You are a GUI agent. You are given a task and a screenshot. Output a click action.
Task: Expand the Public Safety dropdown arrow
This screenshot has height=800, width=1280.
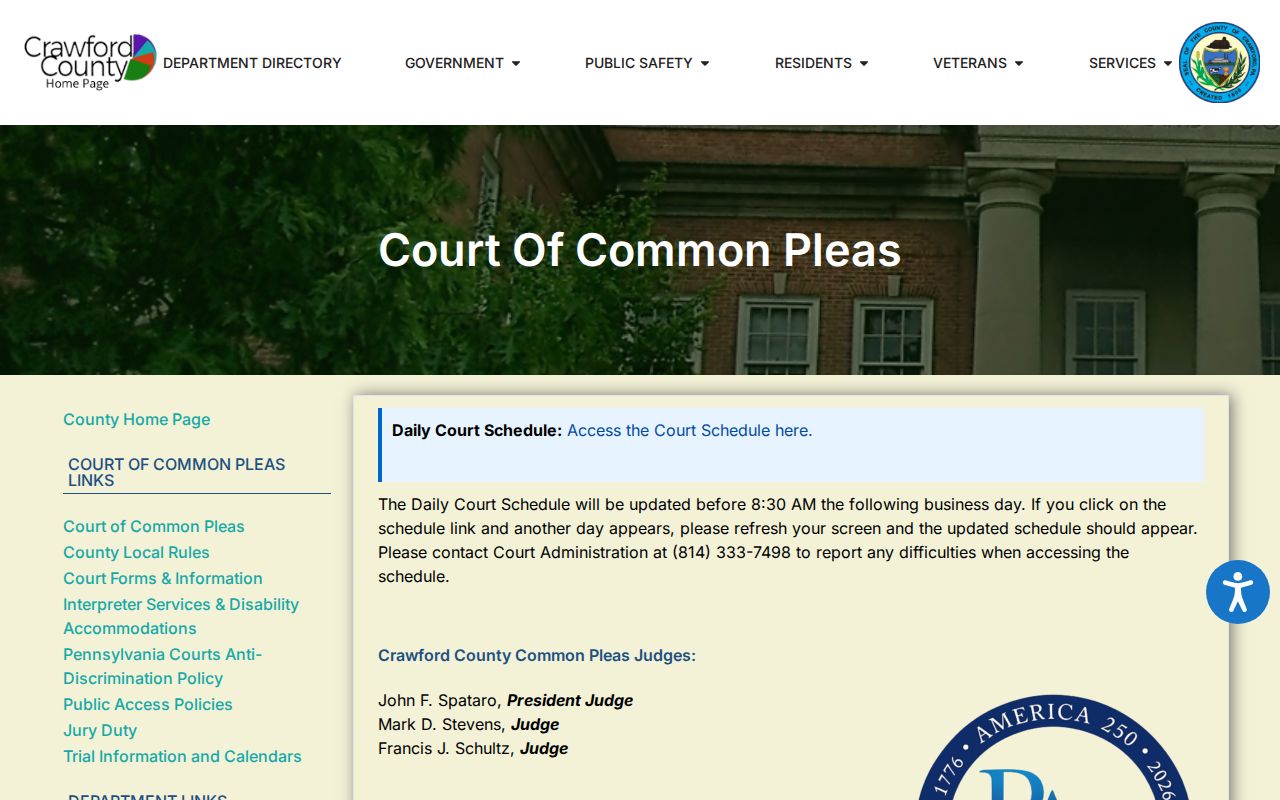click(x=704, y=63)
